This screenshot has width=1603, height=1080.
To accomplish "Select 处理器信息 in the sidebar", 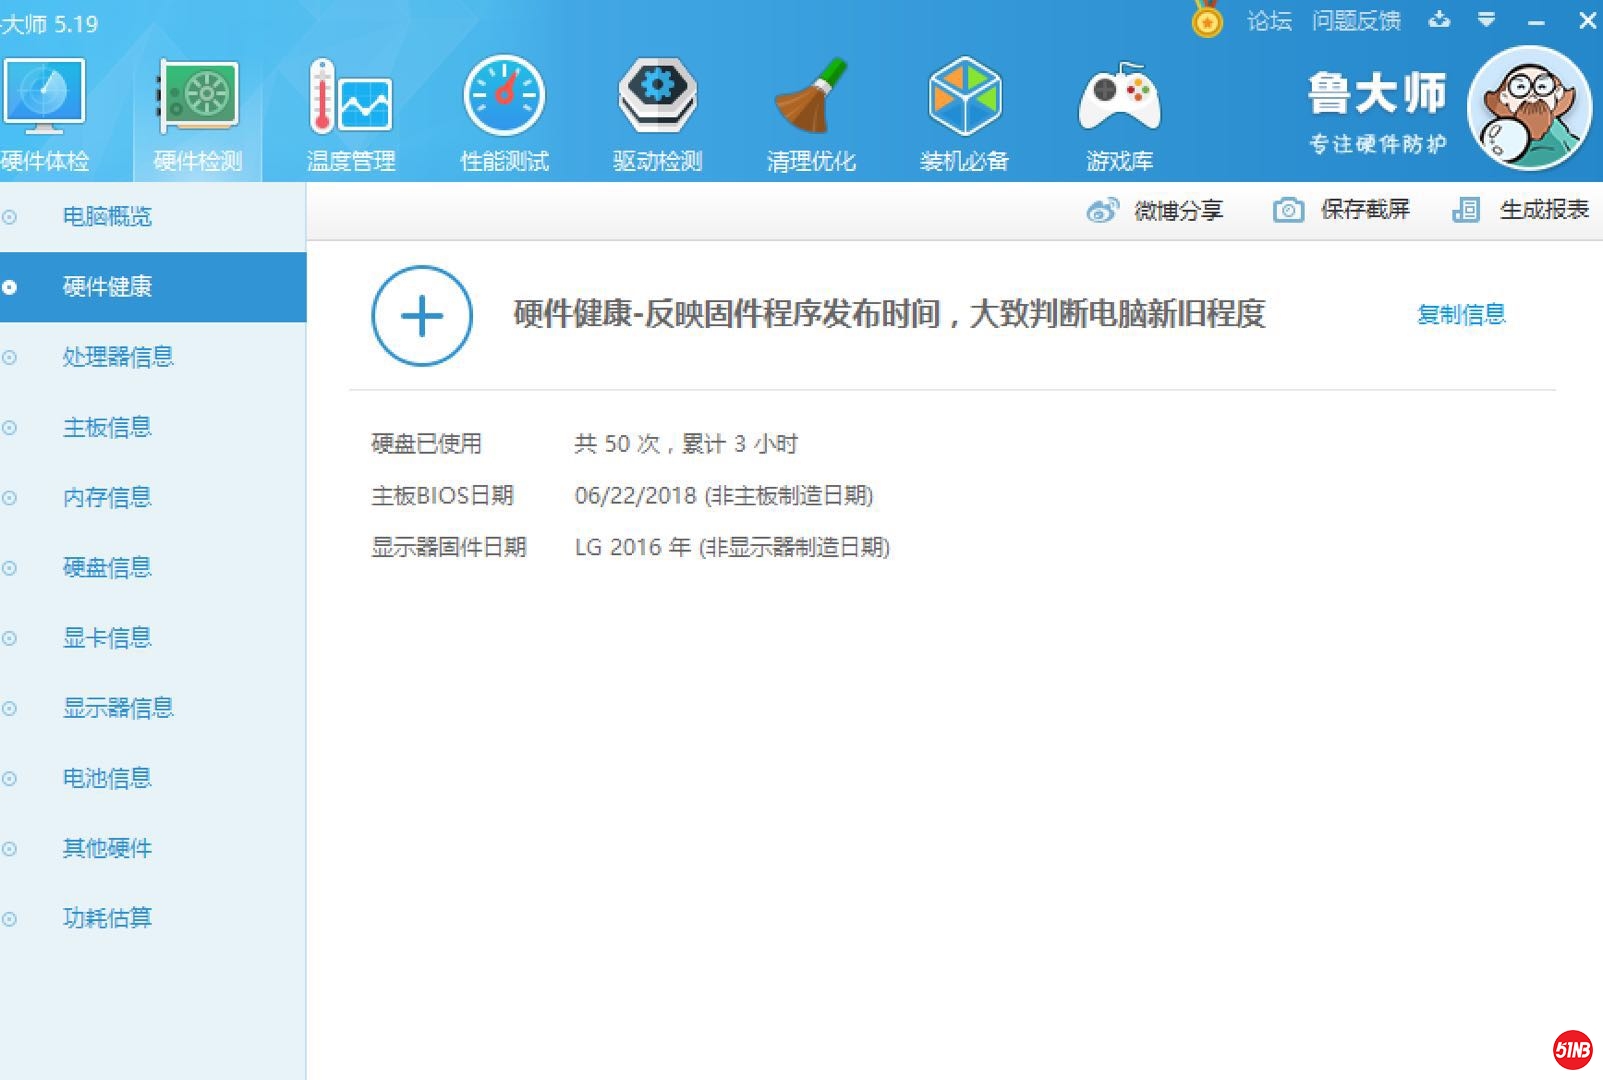I will [118, 357].
